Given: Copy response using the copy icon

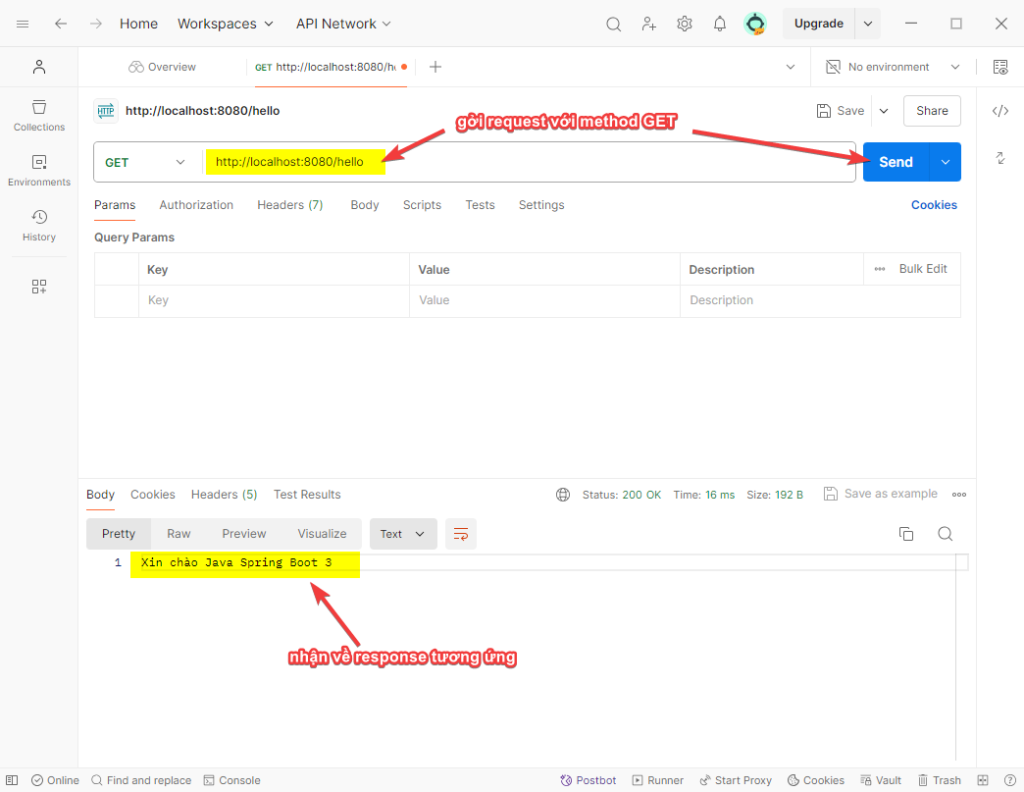Looking at the screenshot, I should click(906, 534).
